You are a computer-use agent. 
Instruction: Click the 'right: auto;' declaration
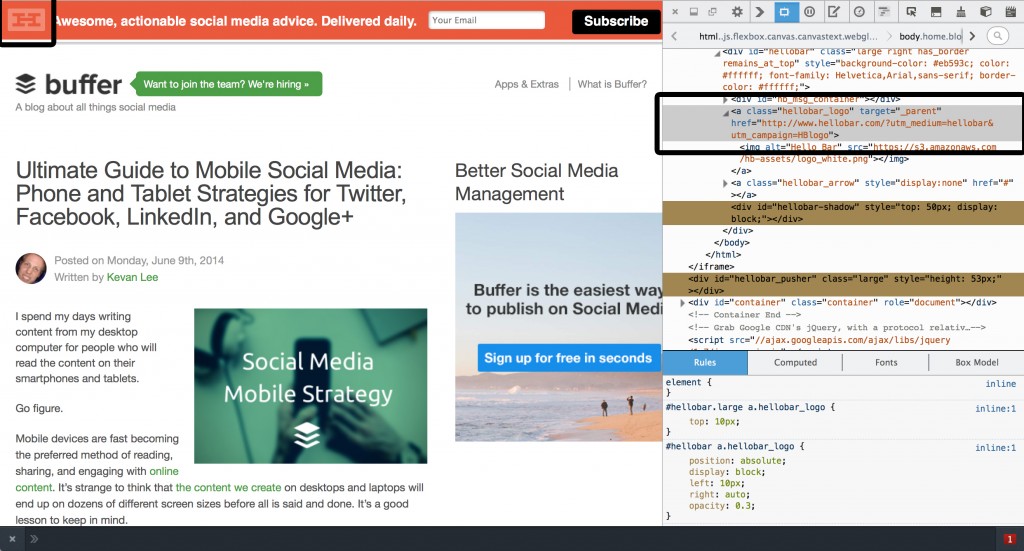click(721, 495)
